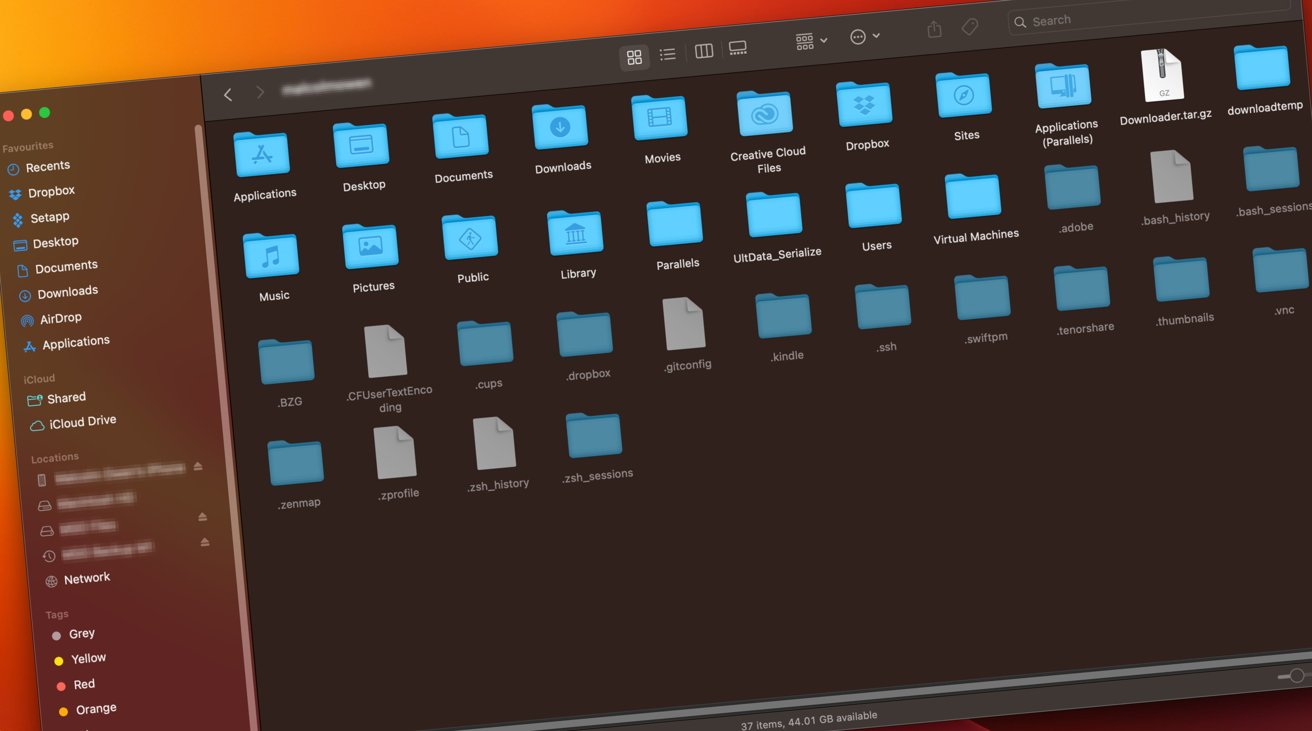Open the Share icon in the toolbar
The image size is (1312, 731).
tap(933, 28)
